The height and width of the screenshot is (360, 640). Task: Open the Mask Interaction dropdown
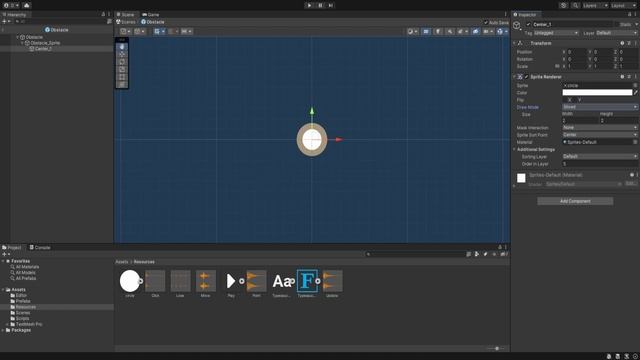click(x=600, y=128)
